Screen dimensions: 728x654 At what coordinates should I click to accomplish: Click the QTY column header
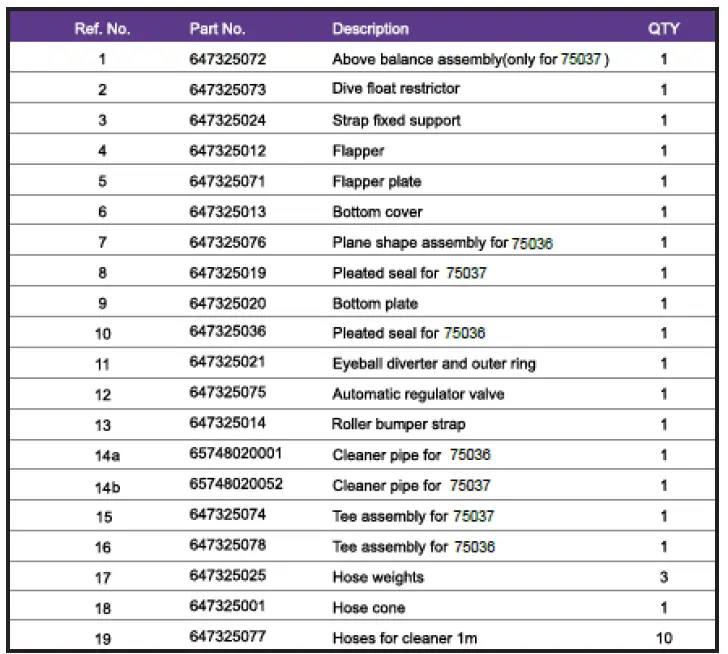664,29
